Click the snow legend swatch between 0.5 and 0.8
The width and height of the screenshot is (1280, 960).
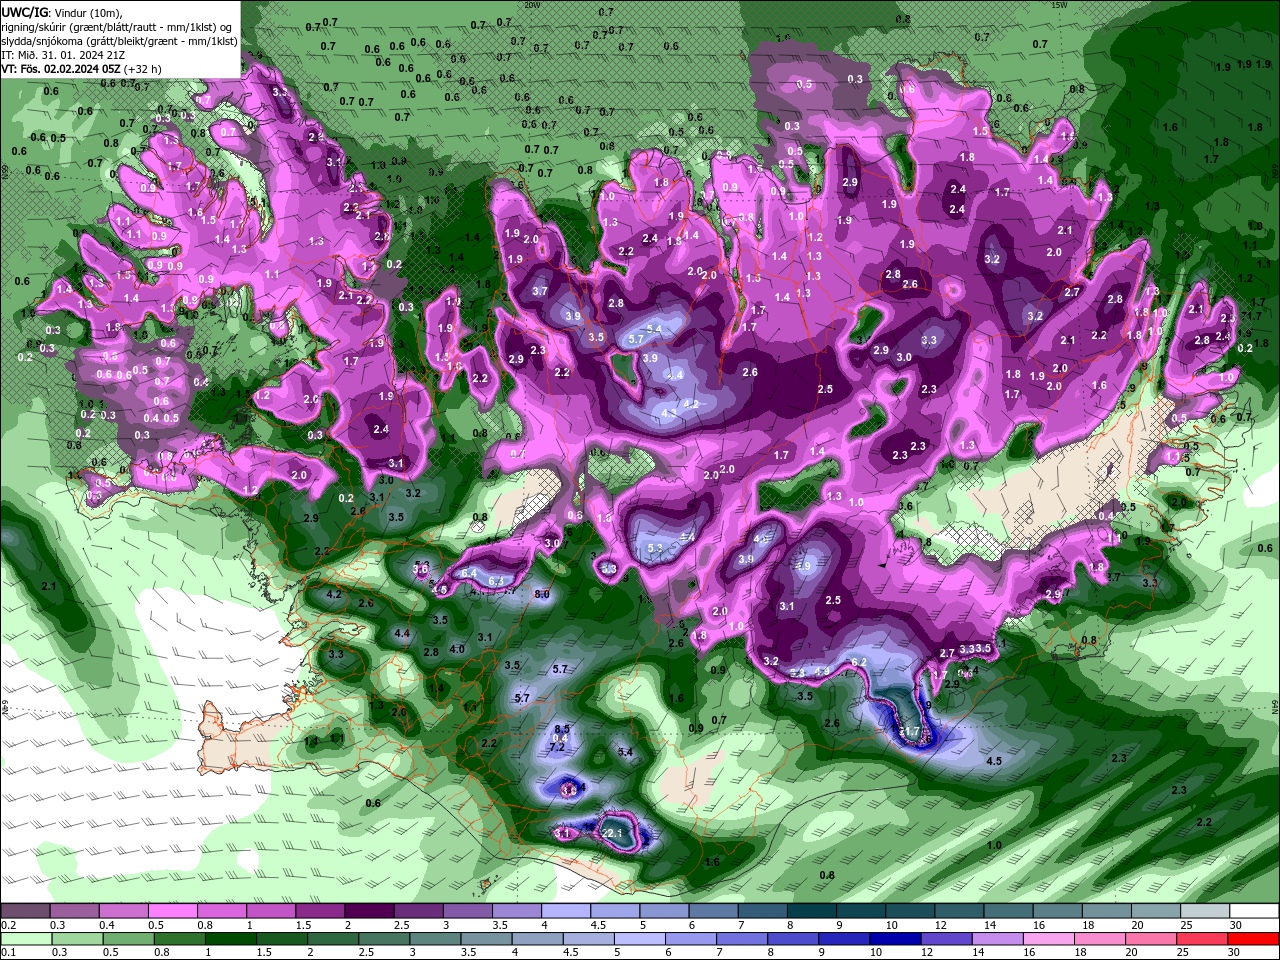click(173, 911)
